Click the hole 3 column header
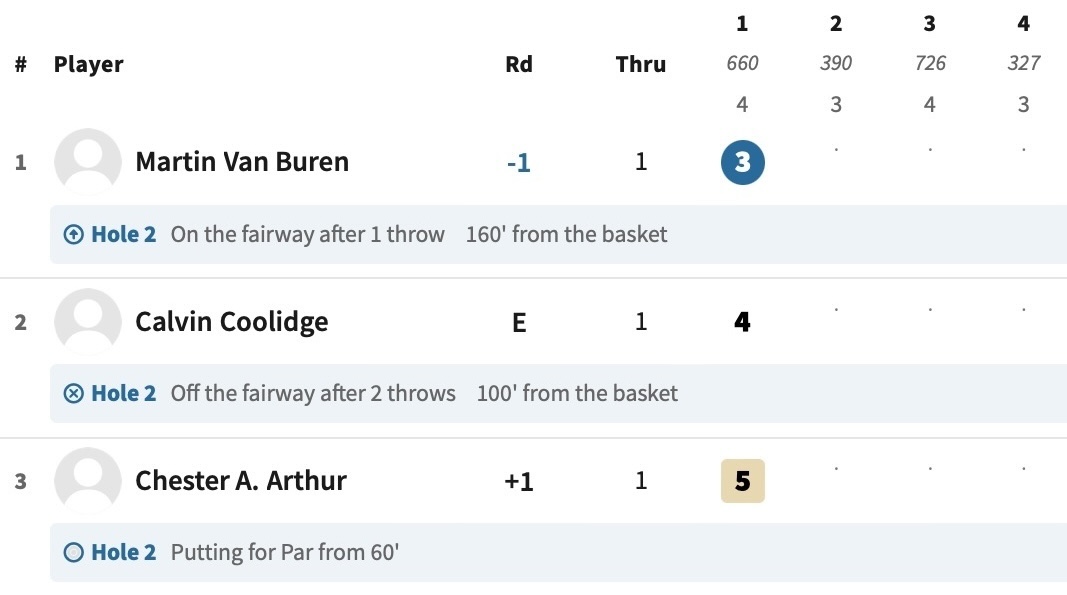This screenshot has height=595, width=1067. 930,24
